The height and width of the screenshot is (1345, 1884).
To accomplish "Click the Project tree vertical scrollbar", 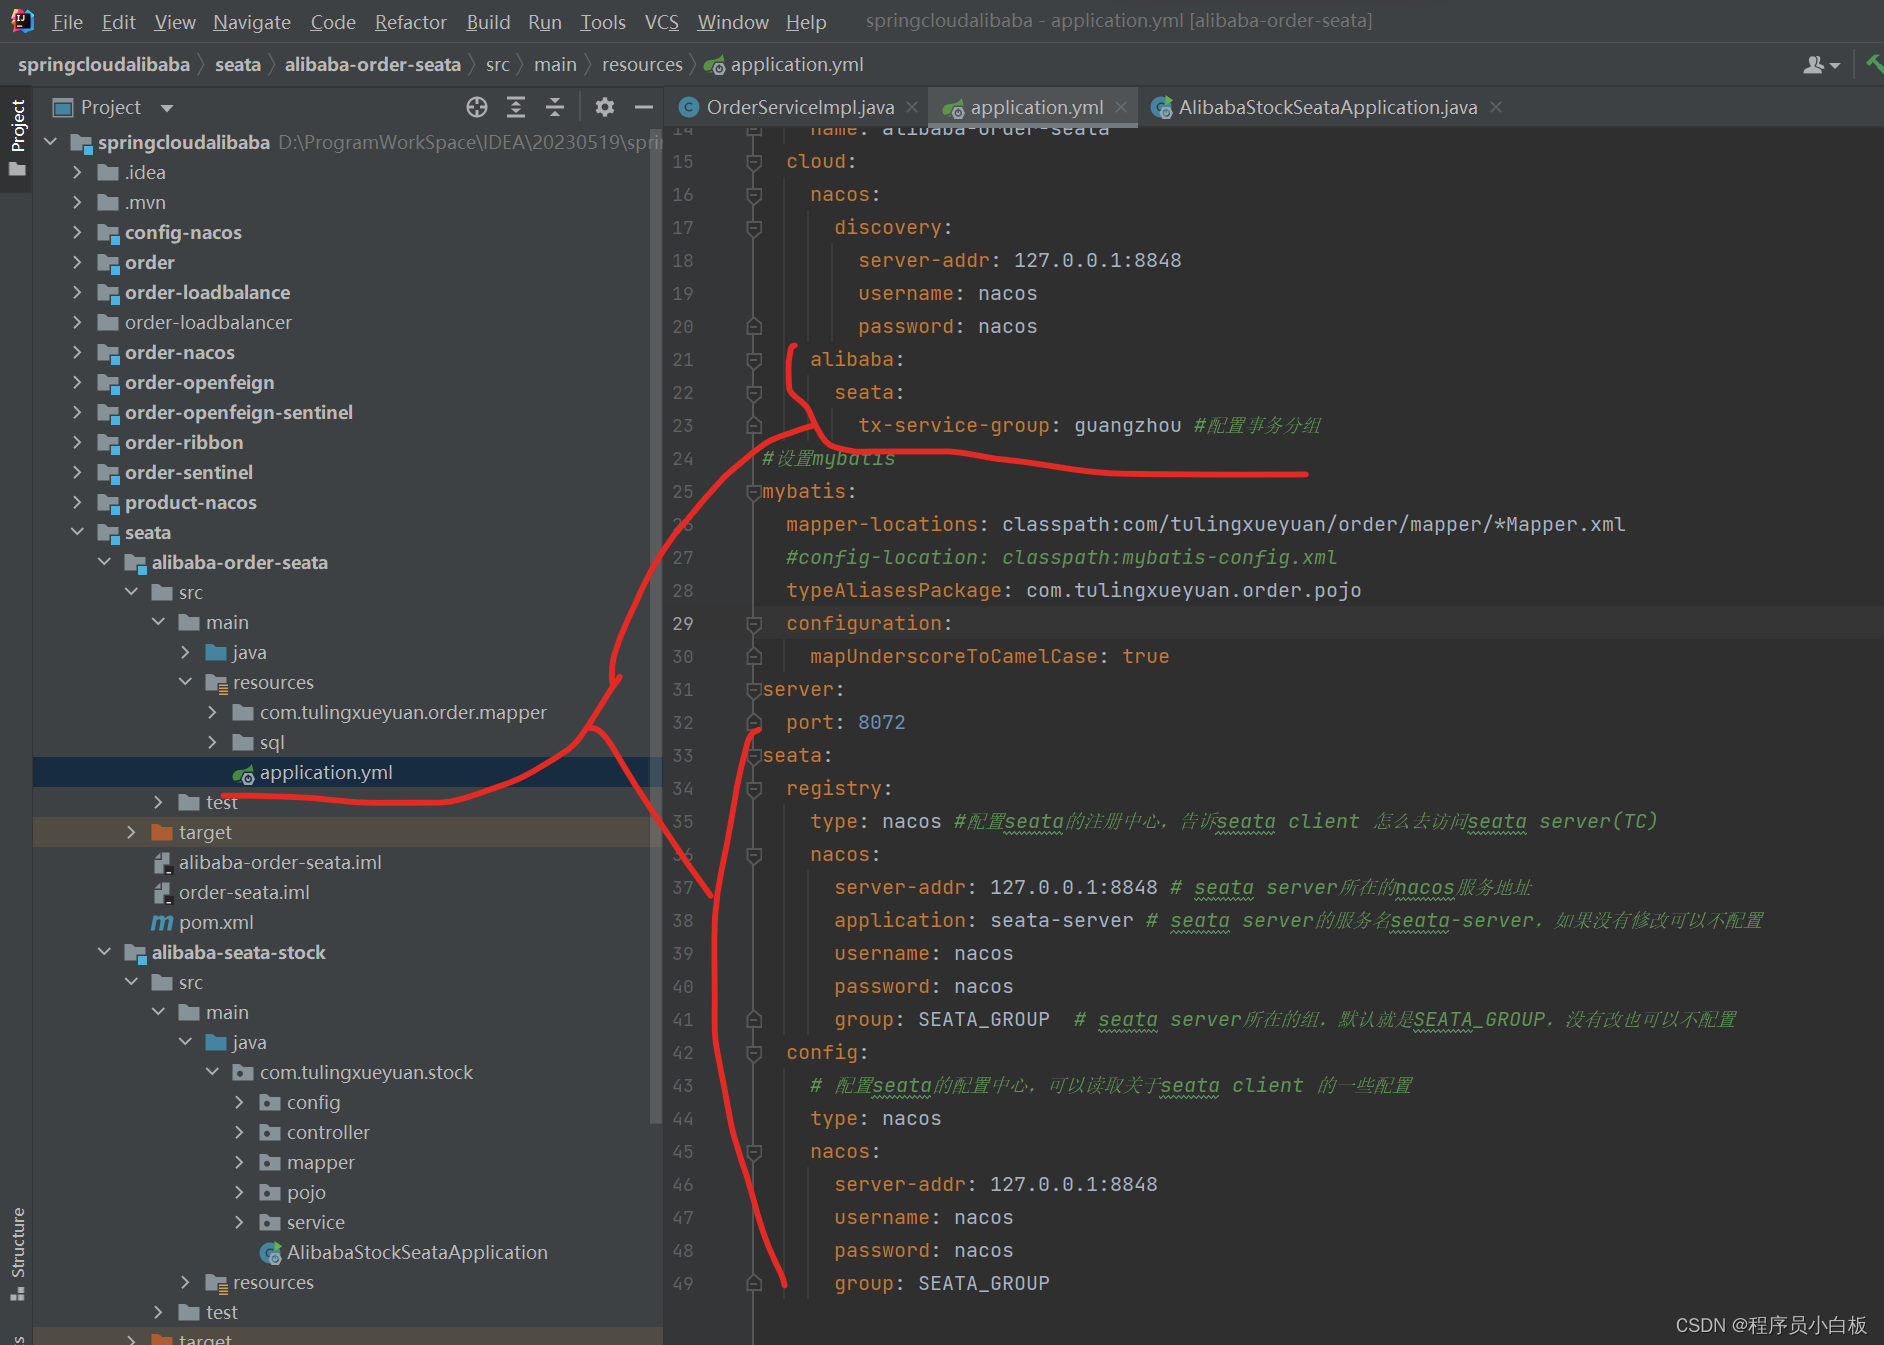I will 656,625.
